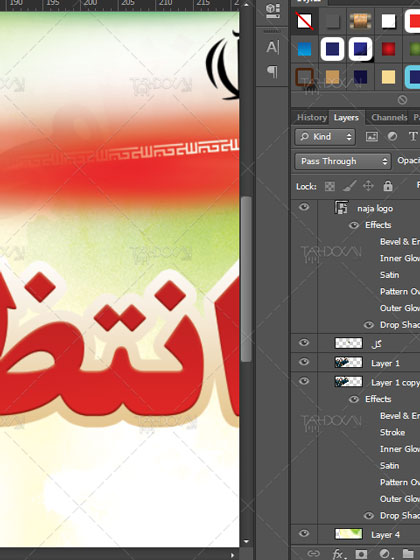Apply the first navy white-stroke style swatch
This screenshot has width=420, height=560.
click(332, 49)
